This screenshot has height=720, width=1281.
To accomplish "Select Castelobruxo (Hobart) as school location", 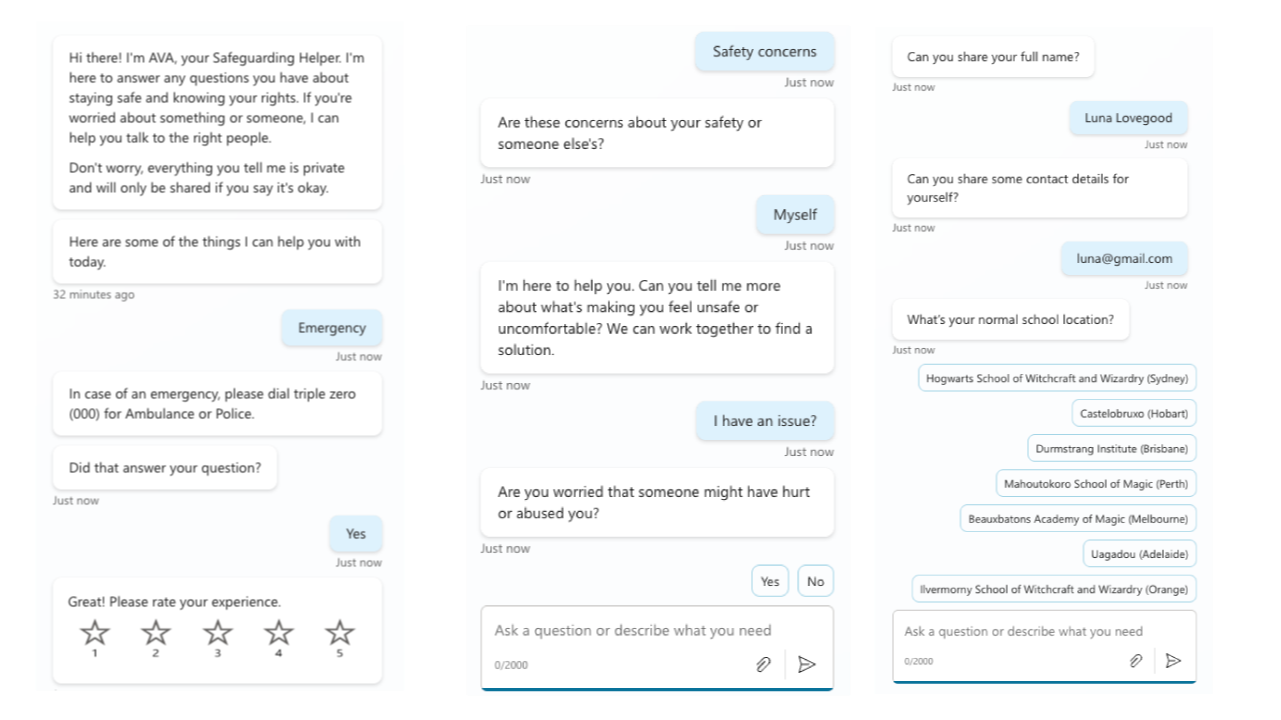I will (1134, 413).
